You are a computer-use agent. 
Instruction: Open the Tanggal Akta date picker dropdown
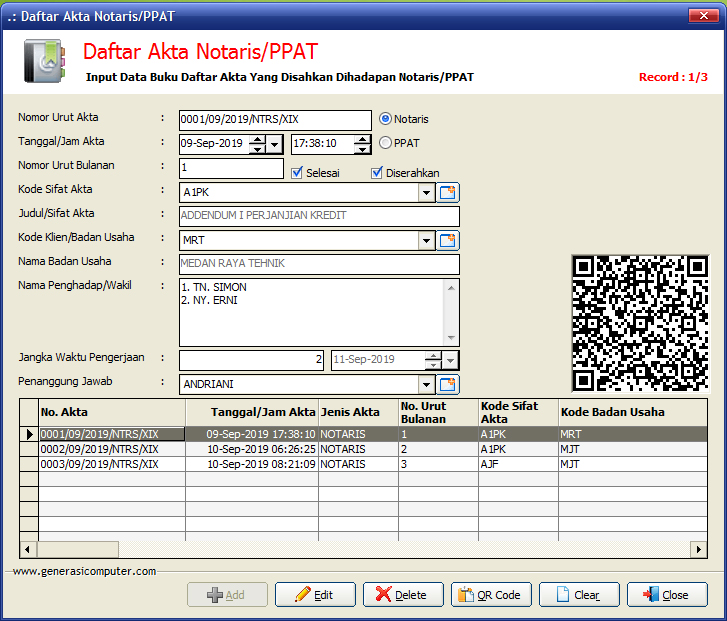coord(275,144)
